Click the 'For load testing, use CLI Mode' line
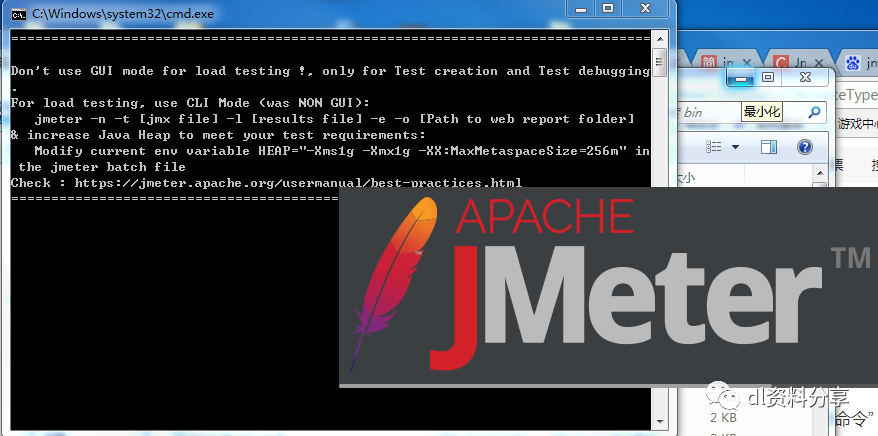Viewport: 878px width, 436px height. 190,103
